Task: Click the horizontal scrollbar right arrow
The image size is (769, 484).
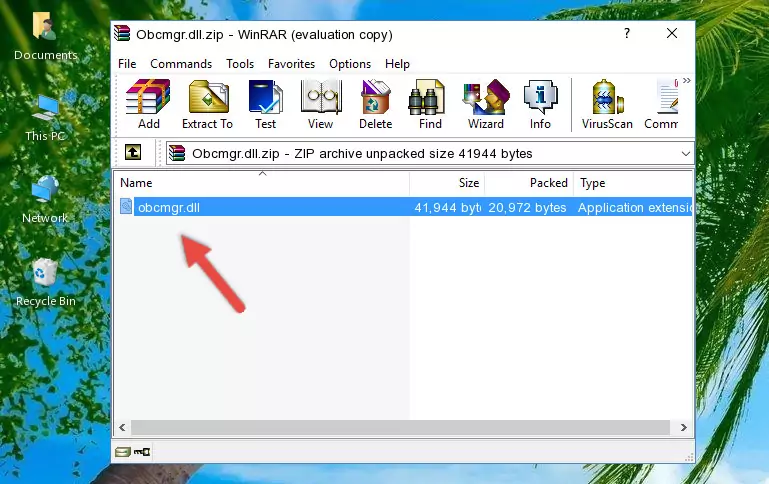Action: [684, 427]
